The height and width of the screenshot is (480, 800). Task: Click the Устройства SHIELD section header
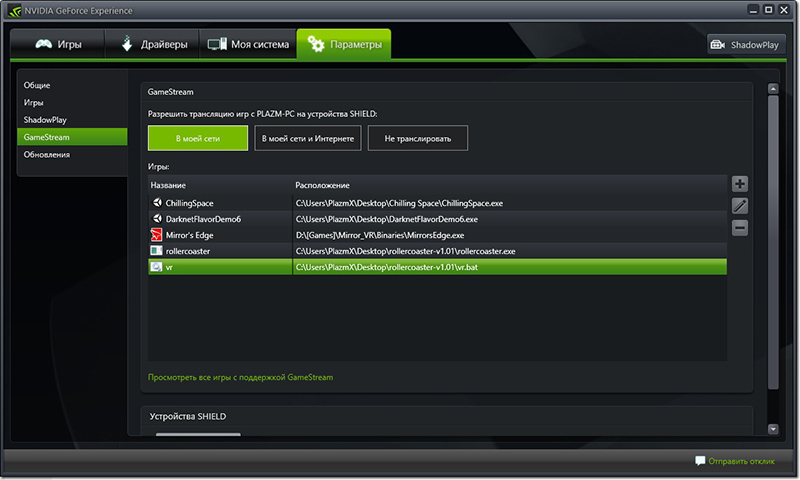pos(188,416)
